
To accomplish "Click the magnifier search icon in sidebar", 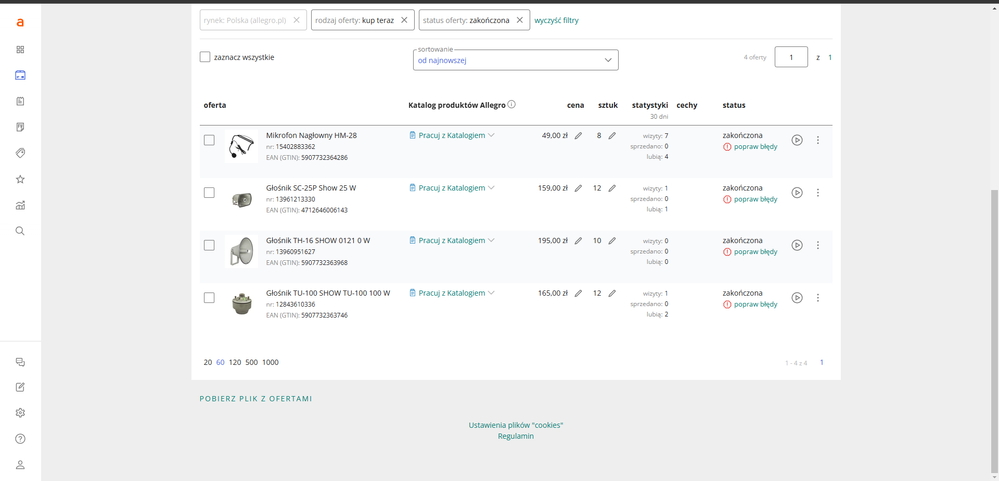I will point(20,231).
